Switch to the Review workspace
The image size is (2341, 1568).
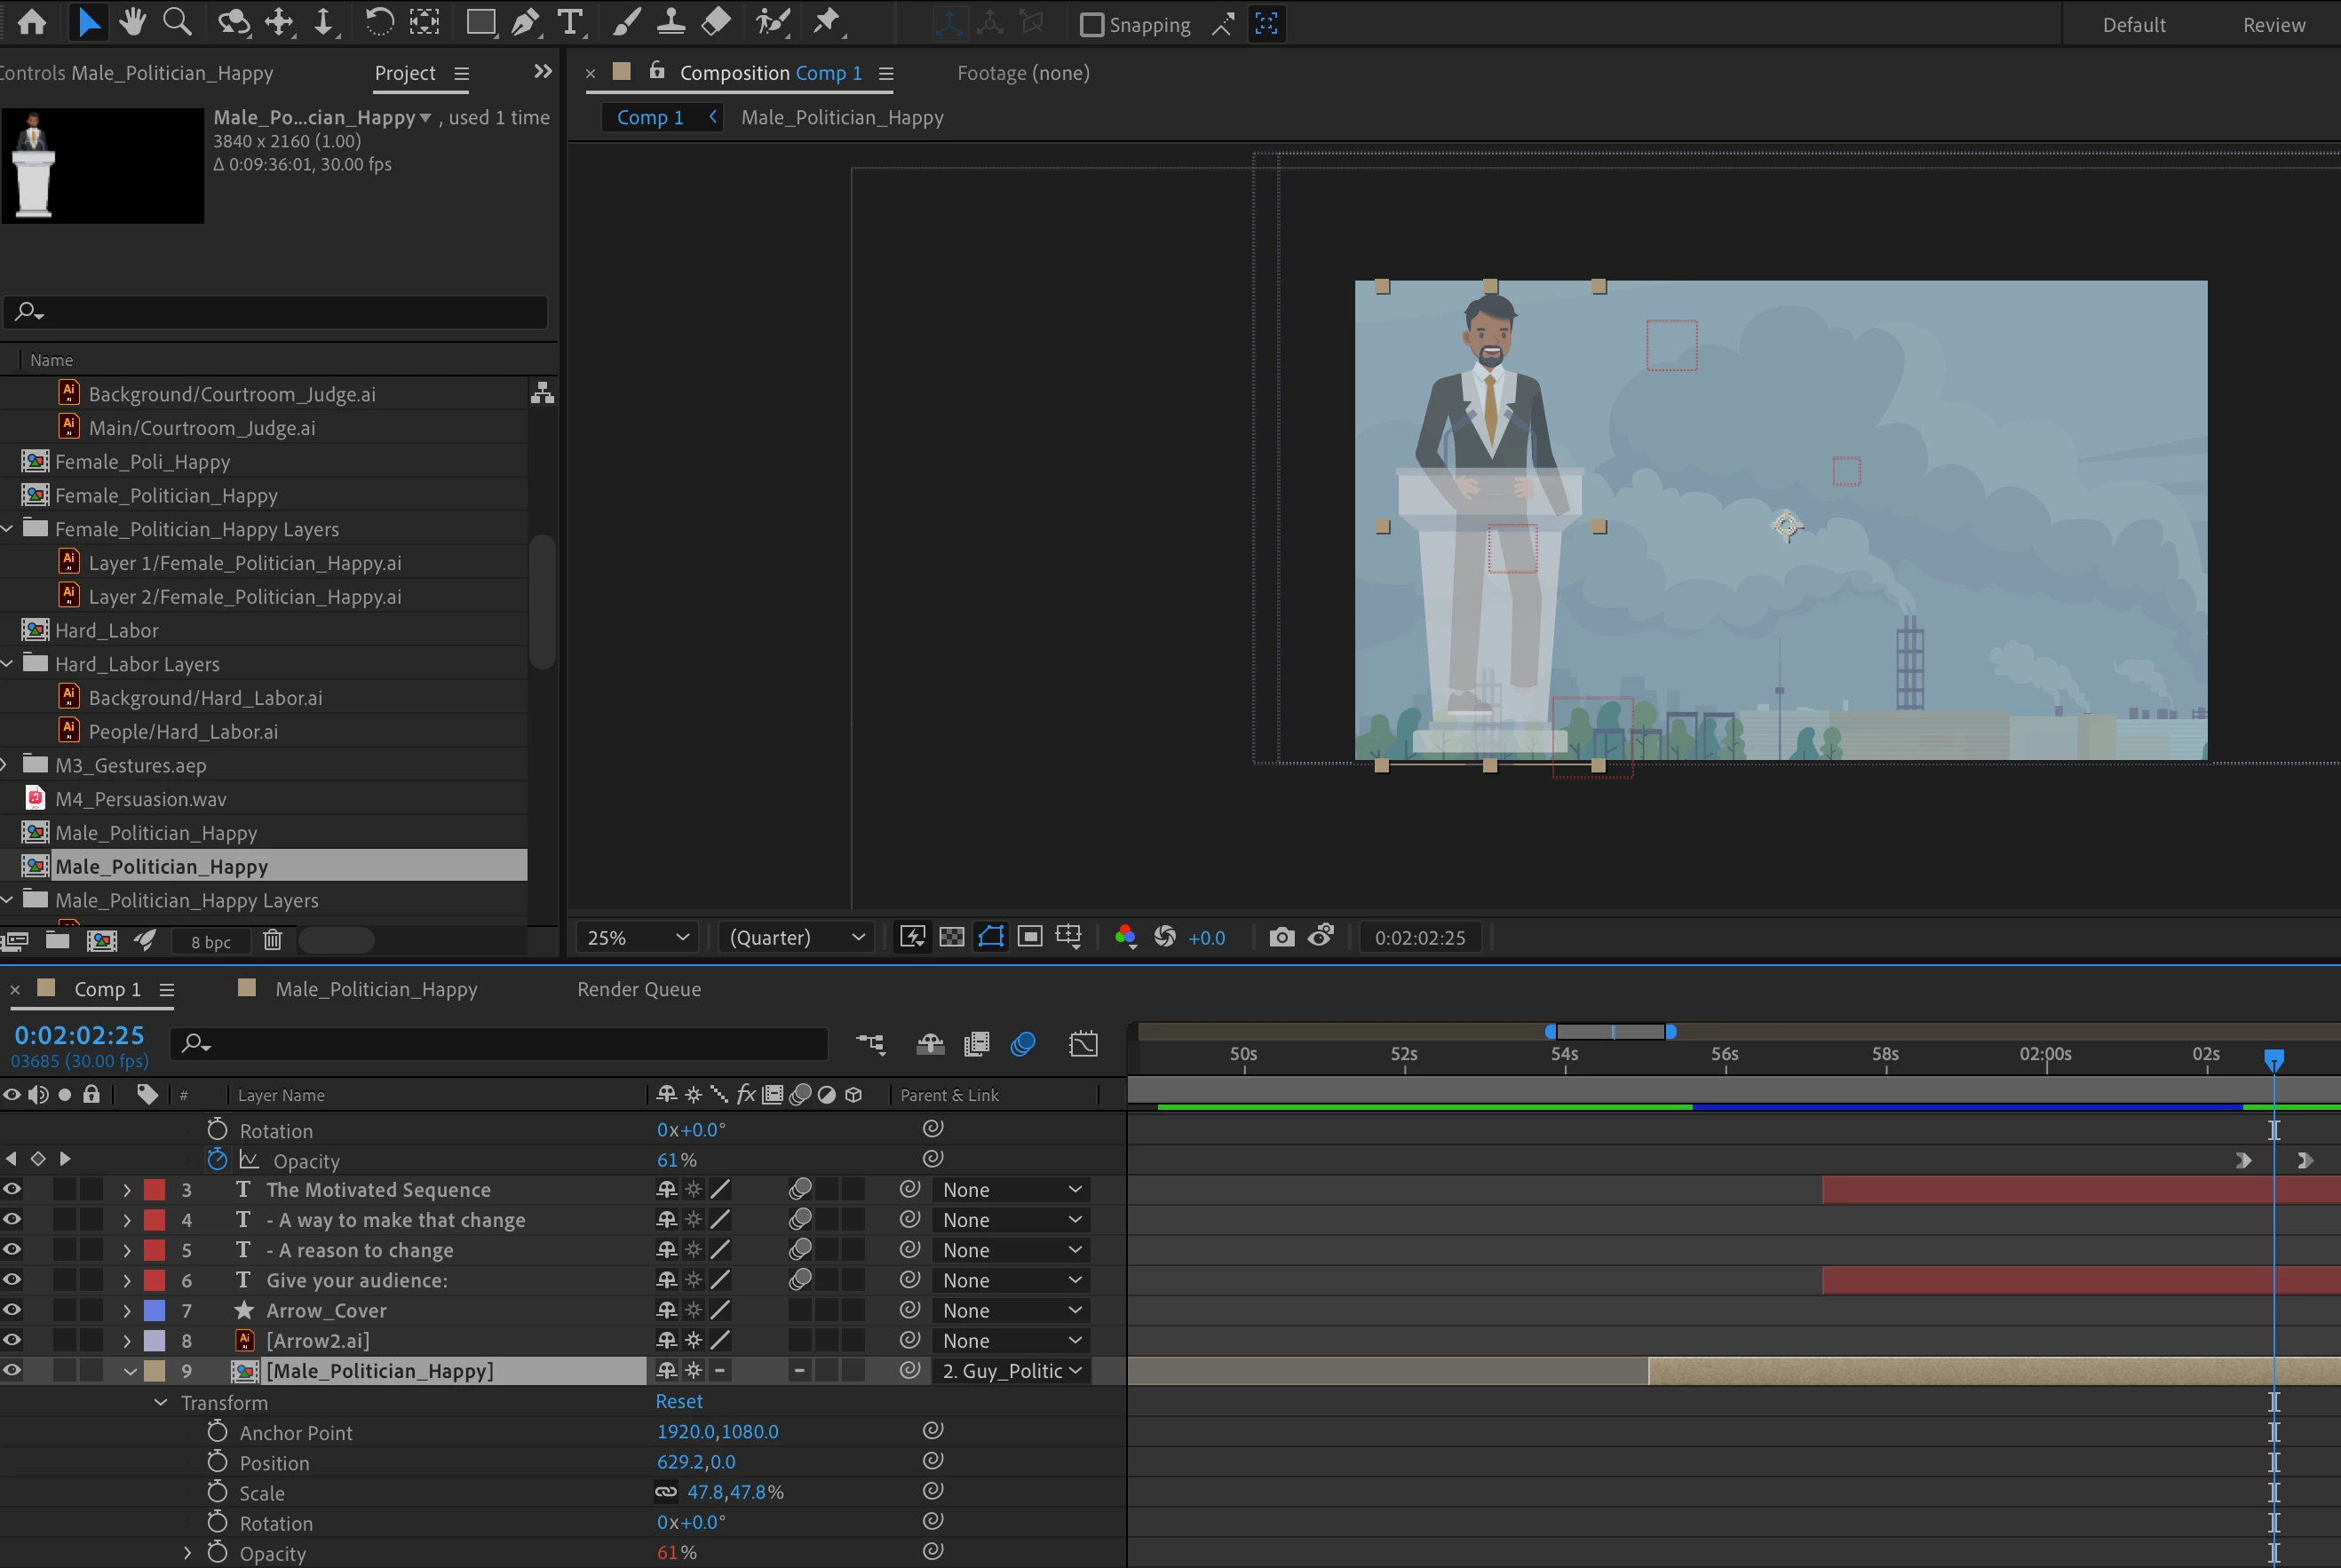pyautogui.click(x=2273, y=25)
